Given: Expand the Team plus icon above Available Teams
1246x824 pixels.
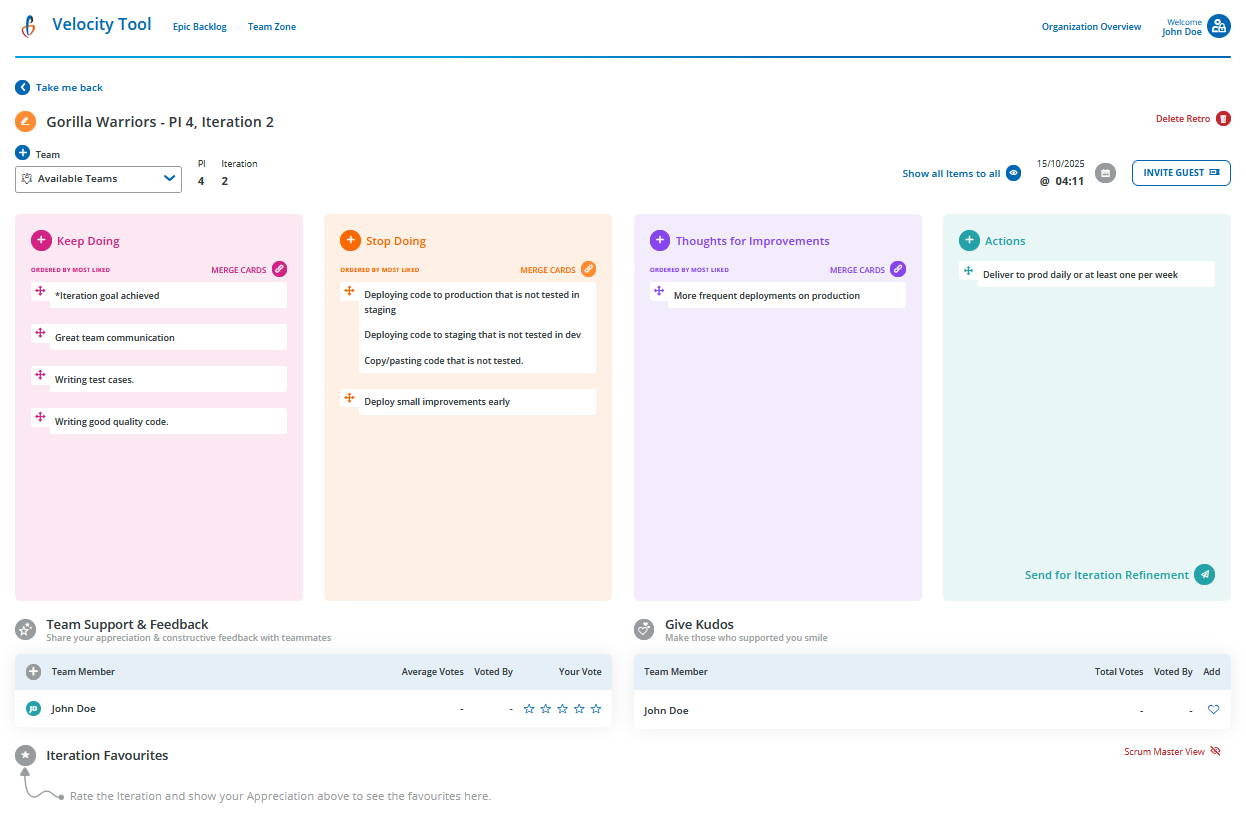Looking at the screenshot, I should tap(23, 153).
